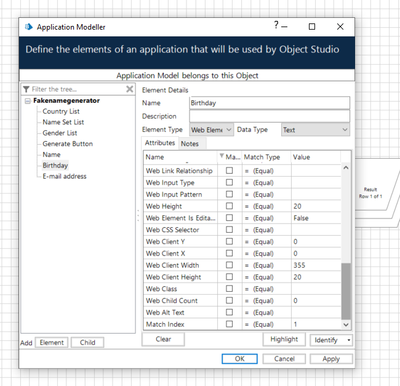This screenshot has height=386, width=400.
Task: Maximize the Application Modeller window
Action: (312, 27)
